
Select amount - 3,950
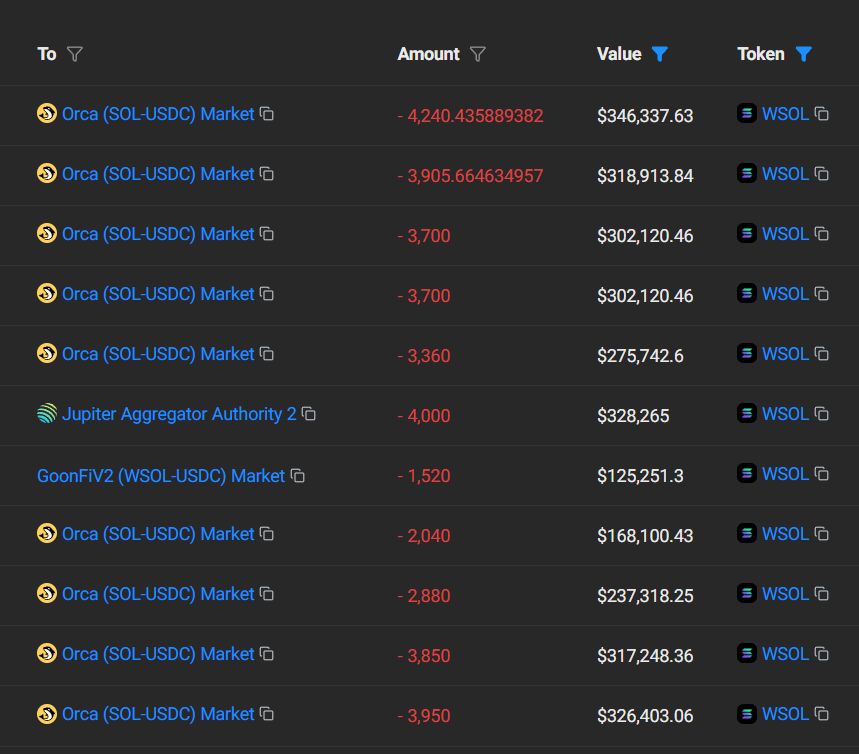424,716
